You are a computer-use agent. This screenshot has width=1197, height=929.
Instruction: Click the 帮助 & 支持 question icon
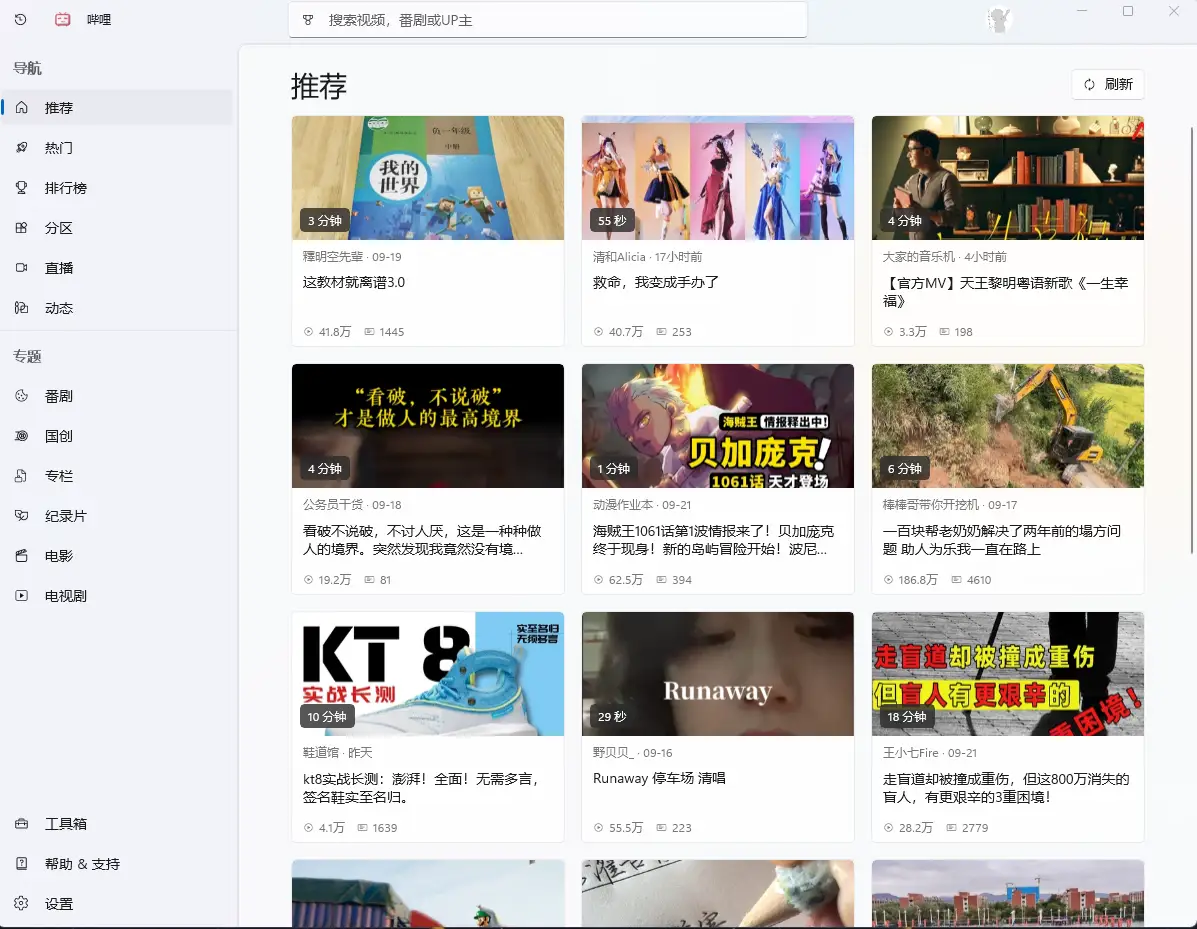coord(21,863)
